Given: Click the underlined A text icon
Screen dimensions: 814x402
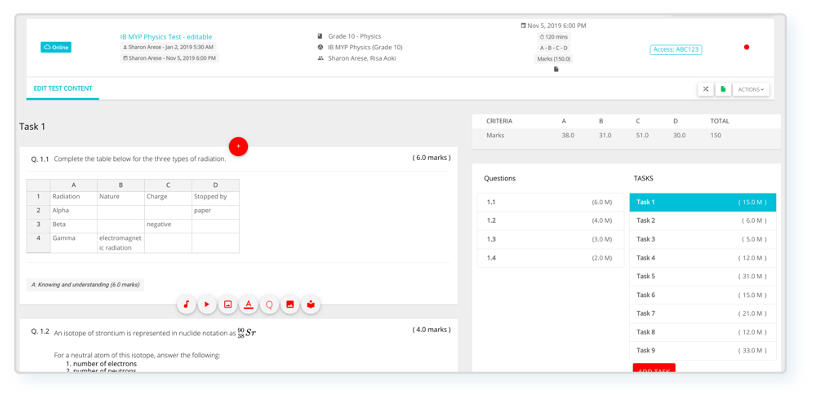Looking at the screenshot, I should pyautogui.click(x=249, y=304).
